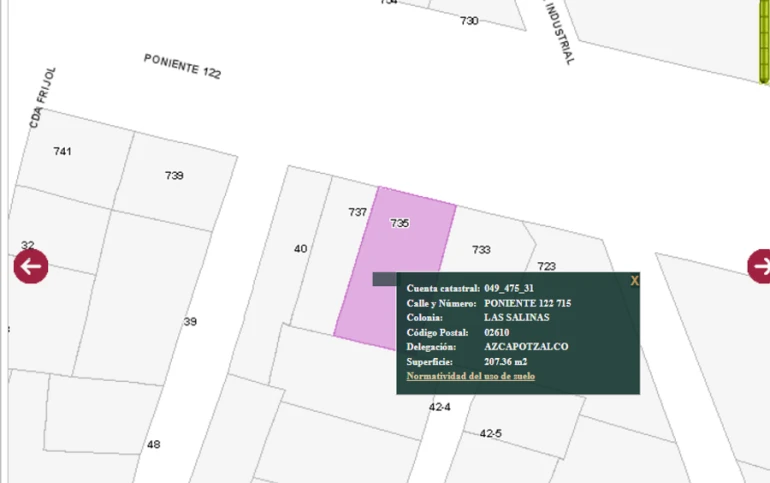Screen dimensions: 770x483
Task: Click the green marker at top-right edge
Action: [x=762, y=40]
